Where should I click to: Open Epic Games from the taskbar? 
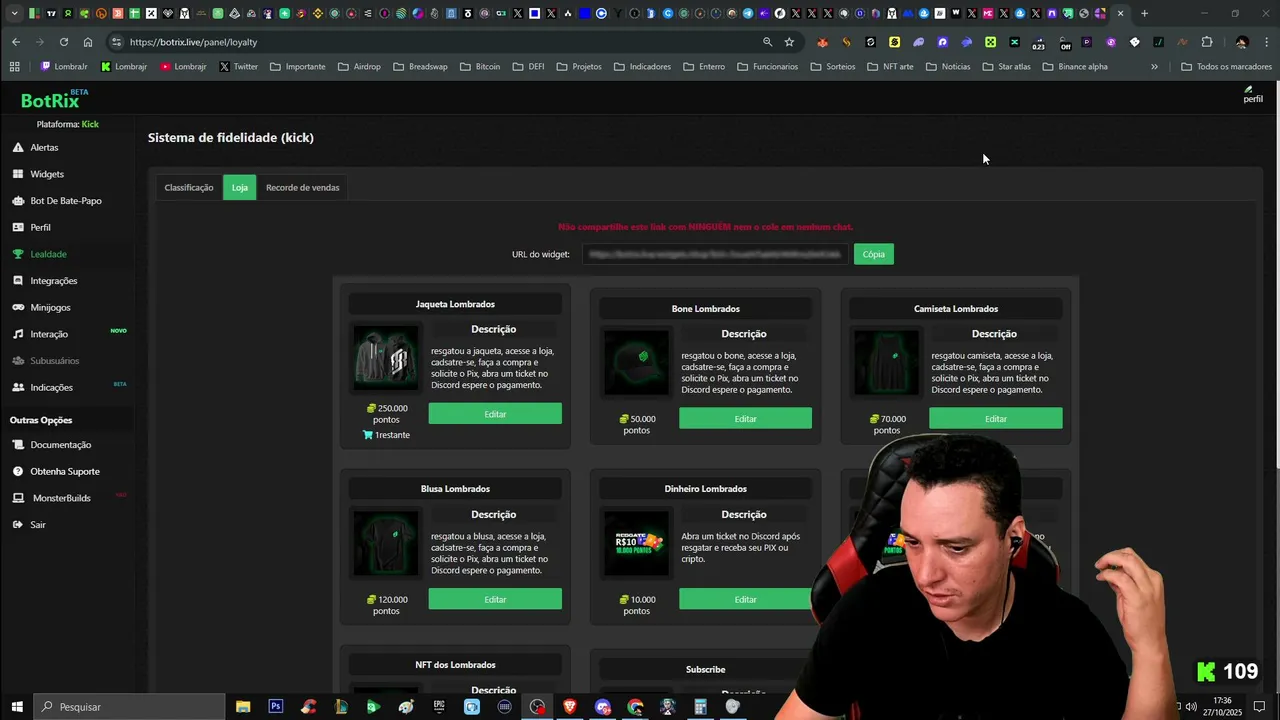pyautogui.click(x=439, y=707)
